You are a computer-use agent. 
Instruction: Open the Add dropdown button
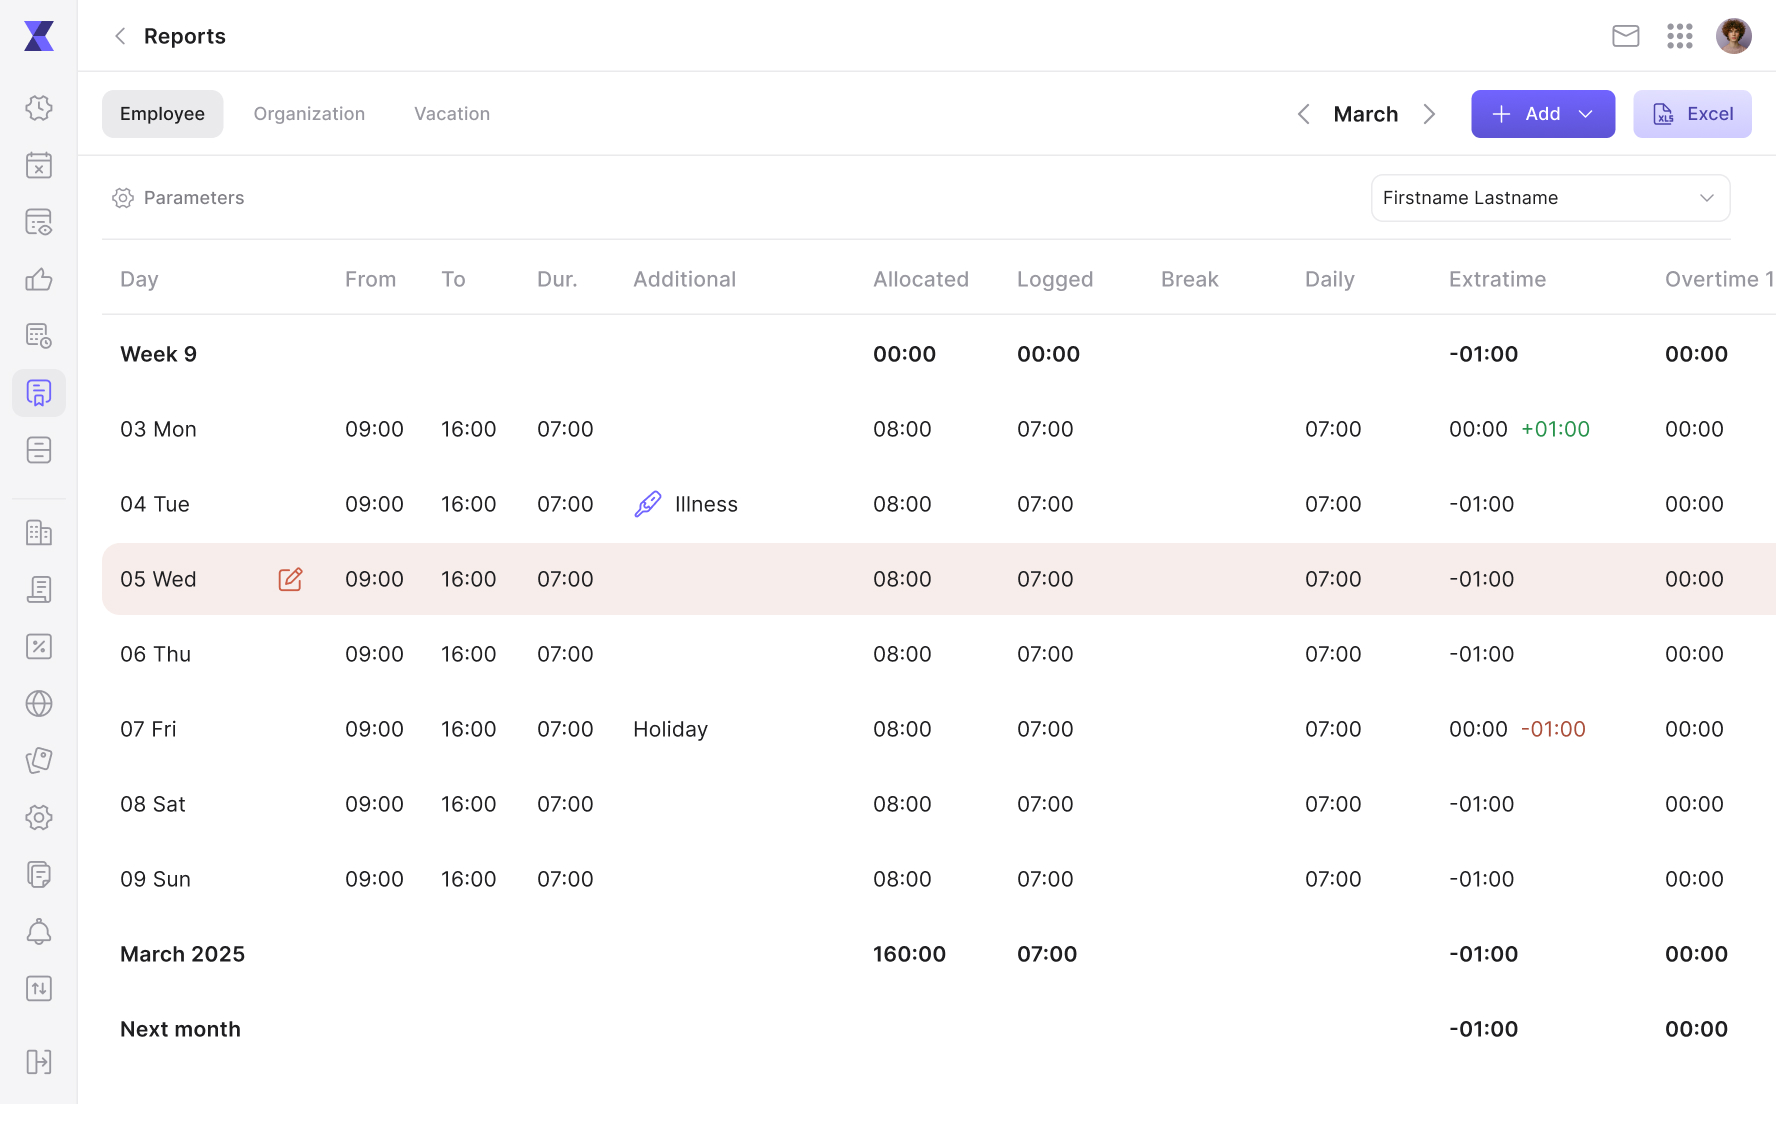coord(1543,114)
